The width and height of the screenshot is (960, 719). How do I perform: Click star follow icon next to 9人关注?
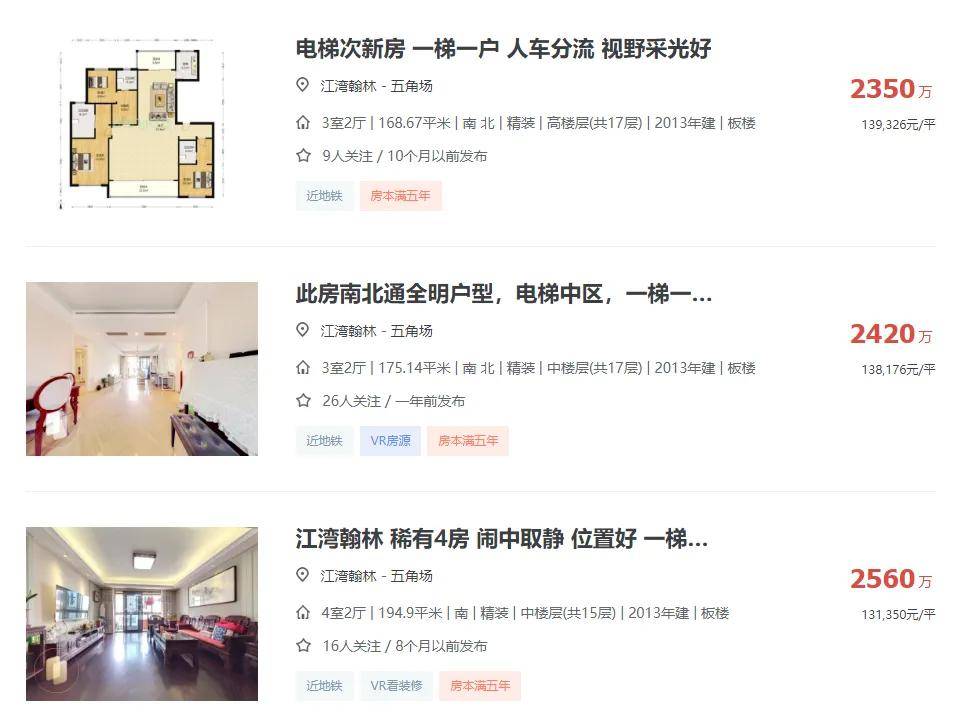(303, 156)
